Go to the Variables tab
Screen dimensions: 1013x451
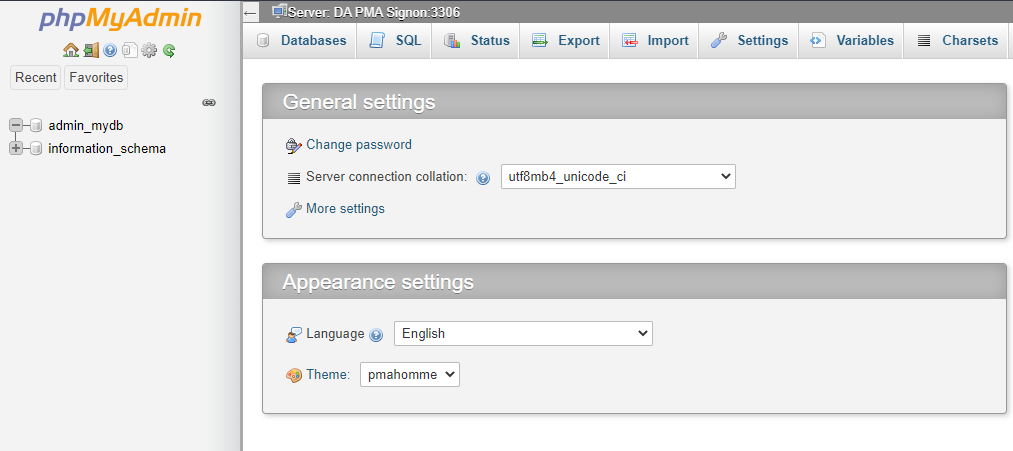(x=851, y=40)
